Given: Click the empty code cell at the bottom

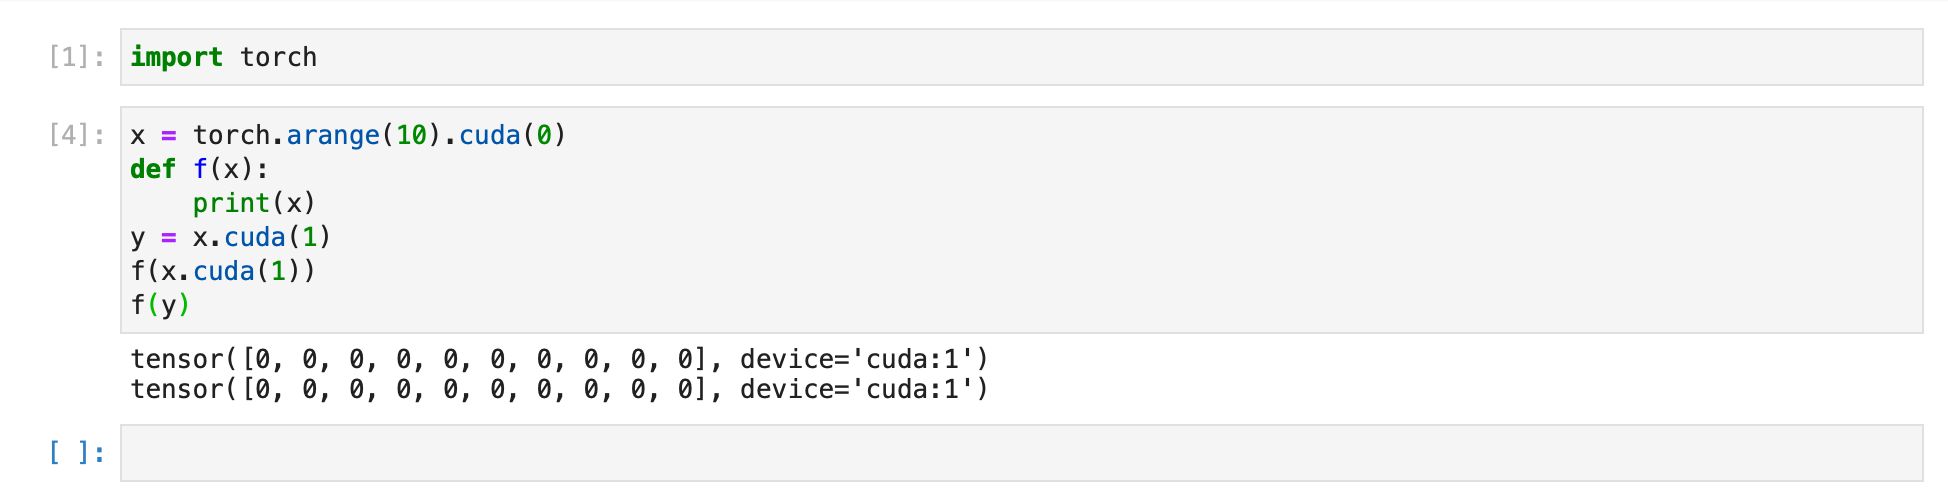Looking at the screenshot, I should click(1020, 453).
